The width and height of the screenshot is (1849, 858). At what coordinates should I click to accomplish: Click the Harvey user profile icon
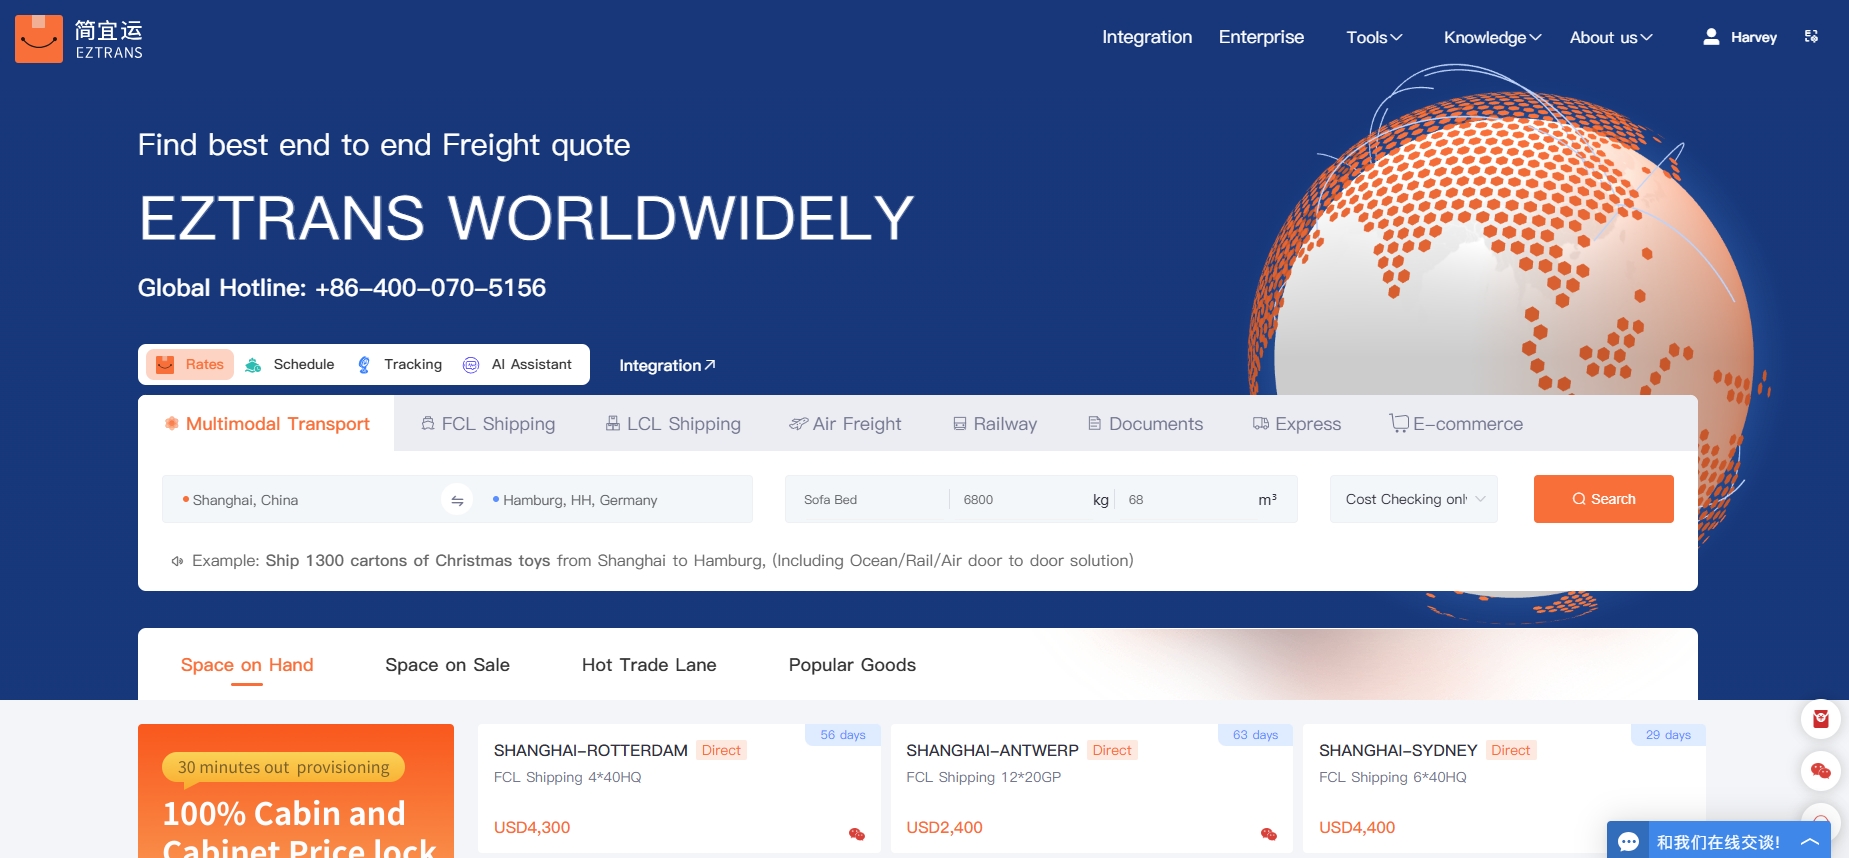(1711, 37)
